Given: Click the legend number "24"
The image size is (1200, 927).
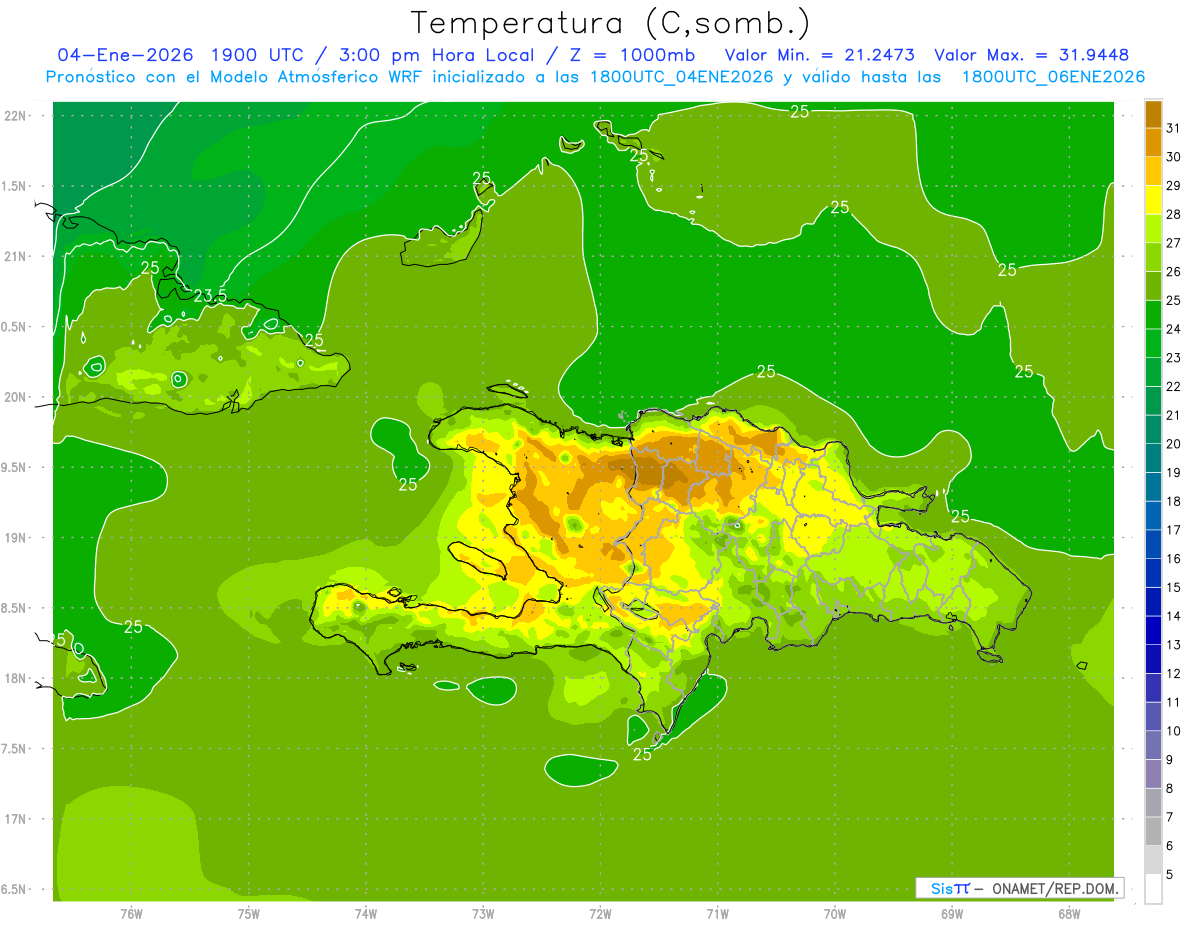Looking at the screenshot, I should coord(1173,329).
